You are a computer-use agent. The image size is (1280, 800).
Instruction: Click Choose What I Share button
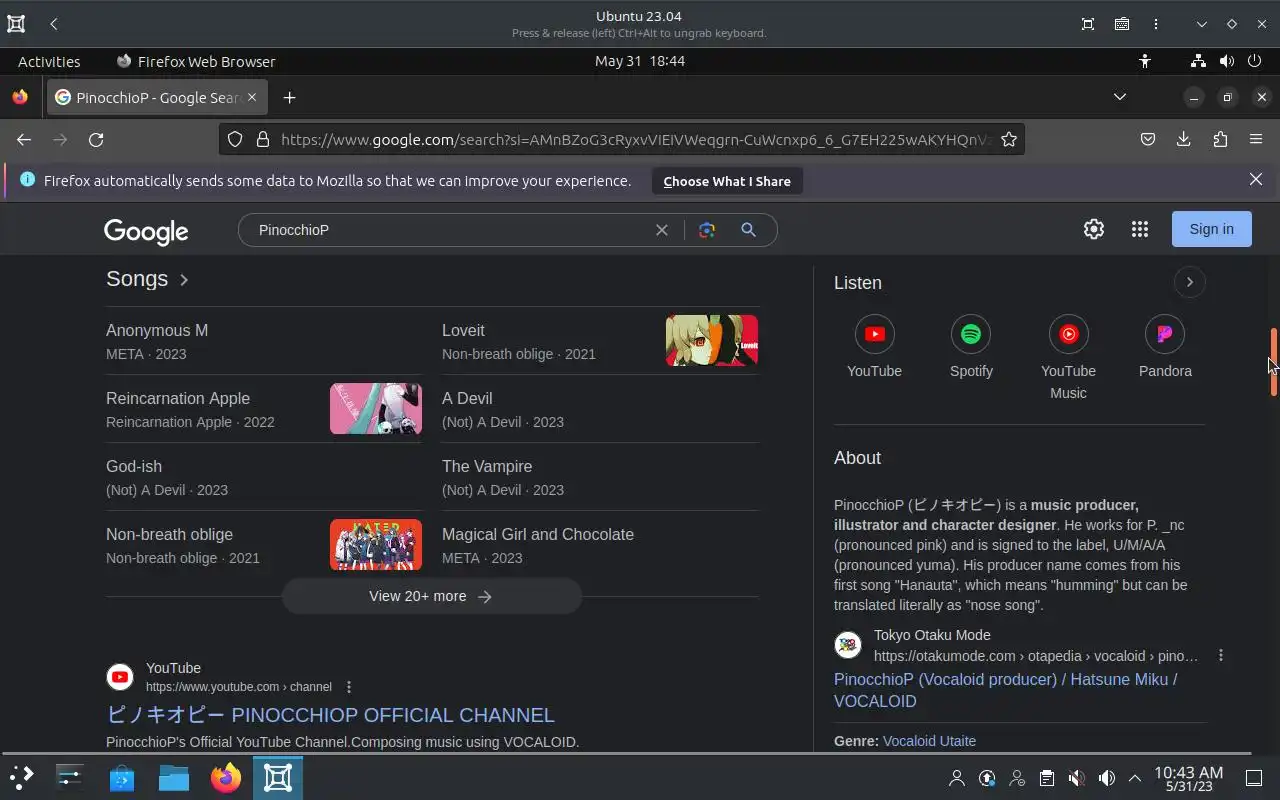tap(727, 181)
